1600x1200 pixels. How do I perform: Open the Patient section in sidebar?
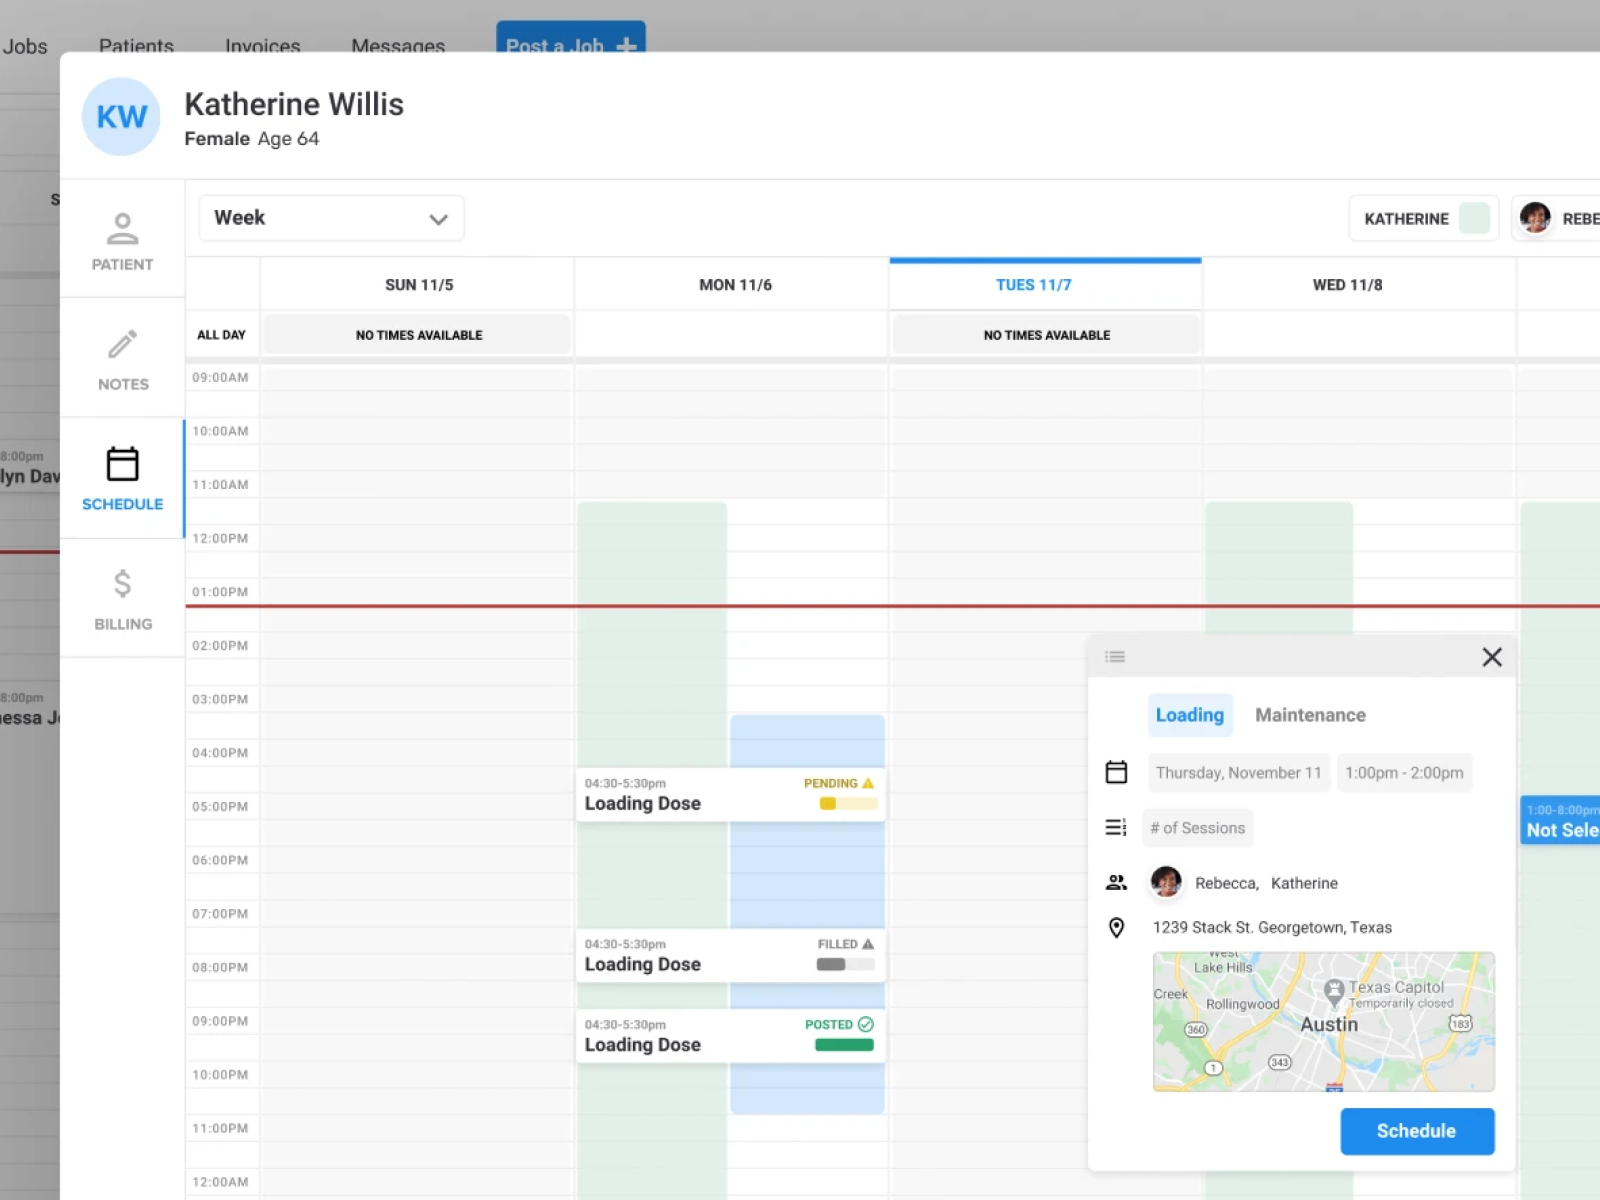[122, 241]
